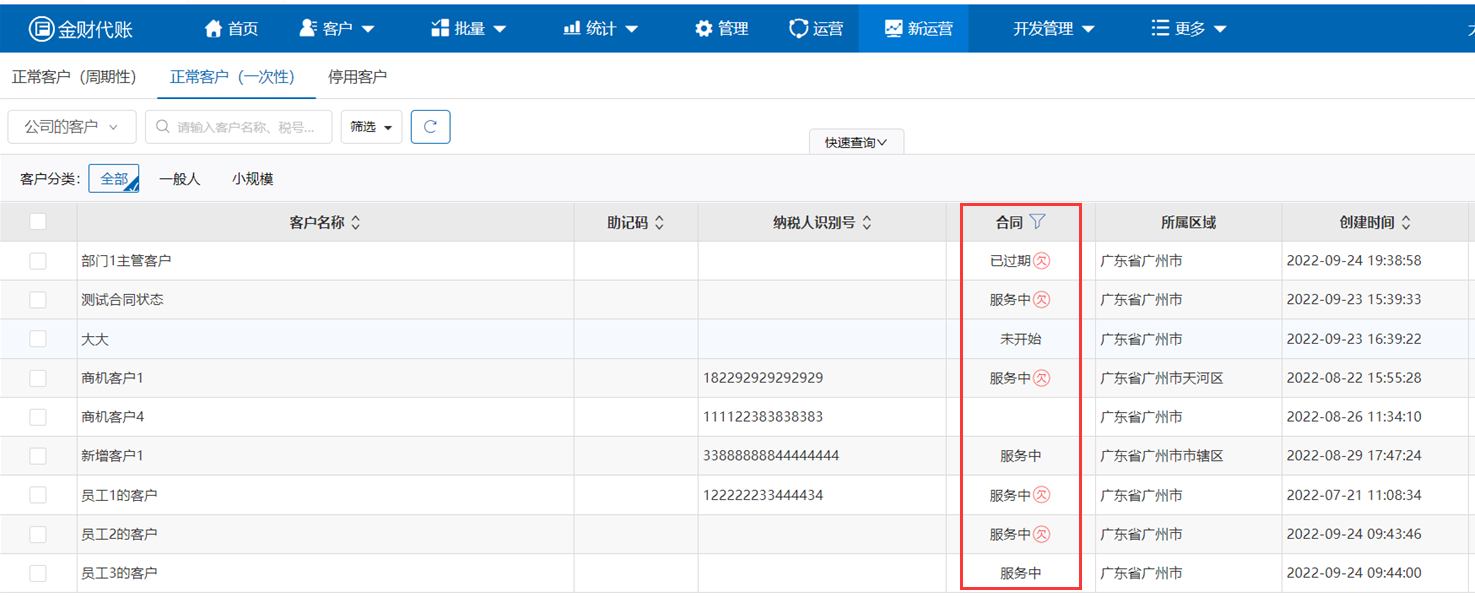Click sort icon next to 客户名称 header
Image resolution: width=1475 pixels, height=597 pixels.
355,223
